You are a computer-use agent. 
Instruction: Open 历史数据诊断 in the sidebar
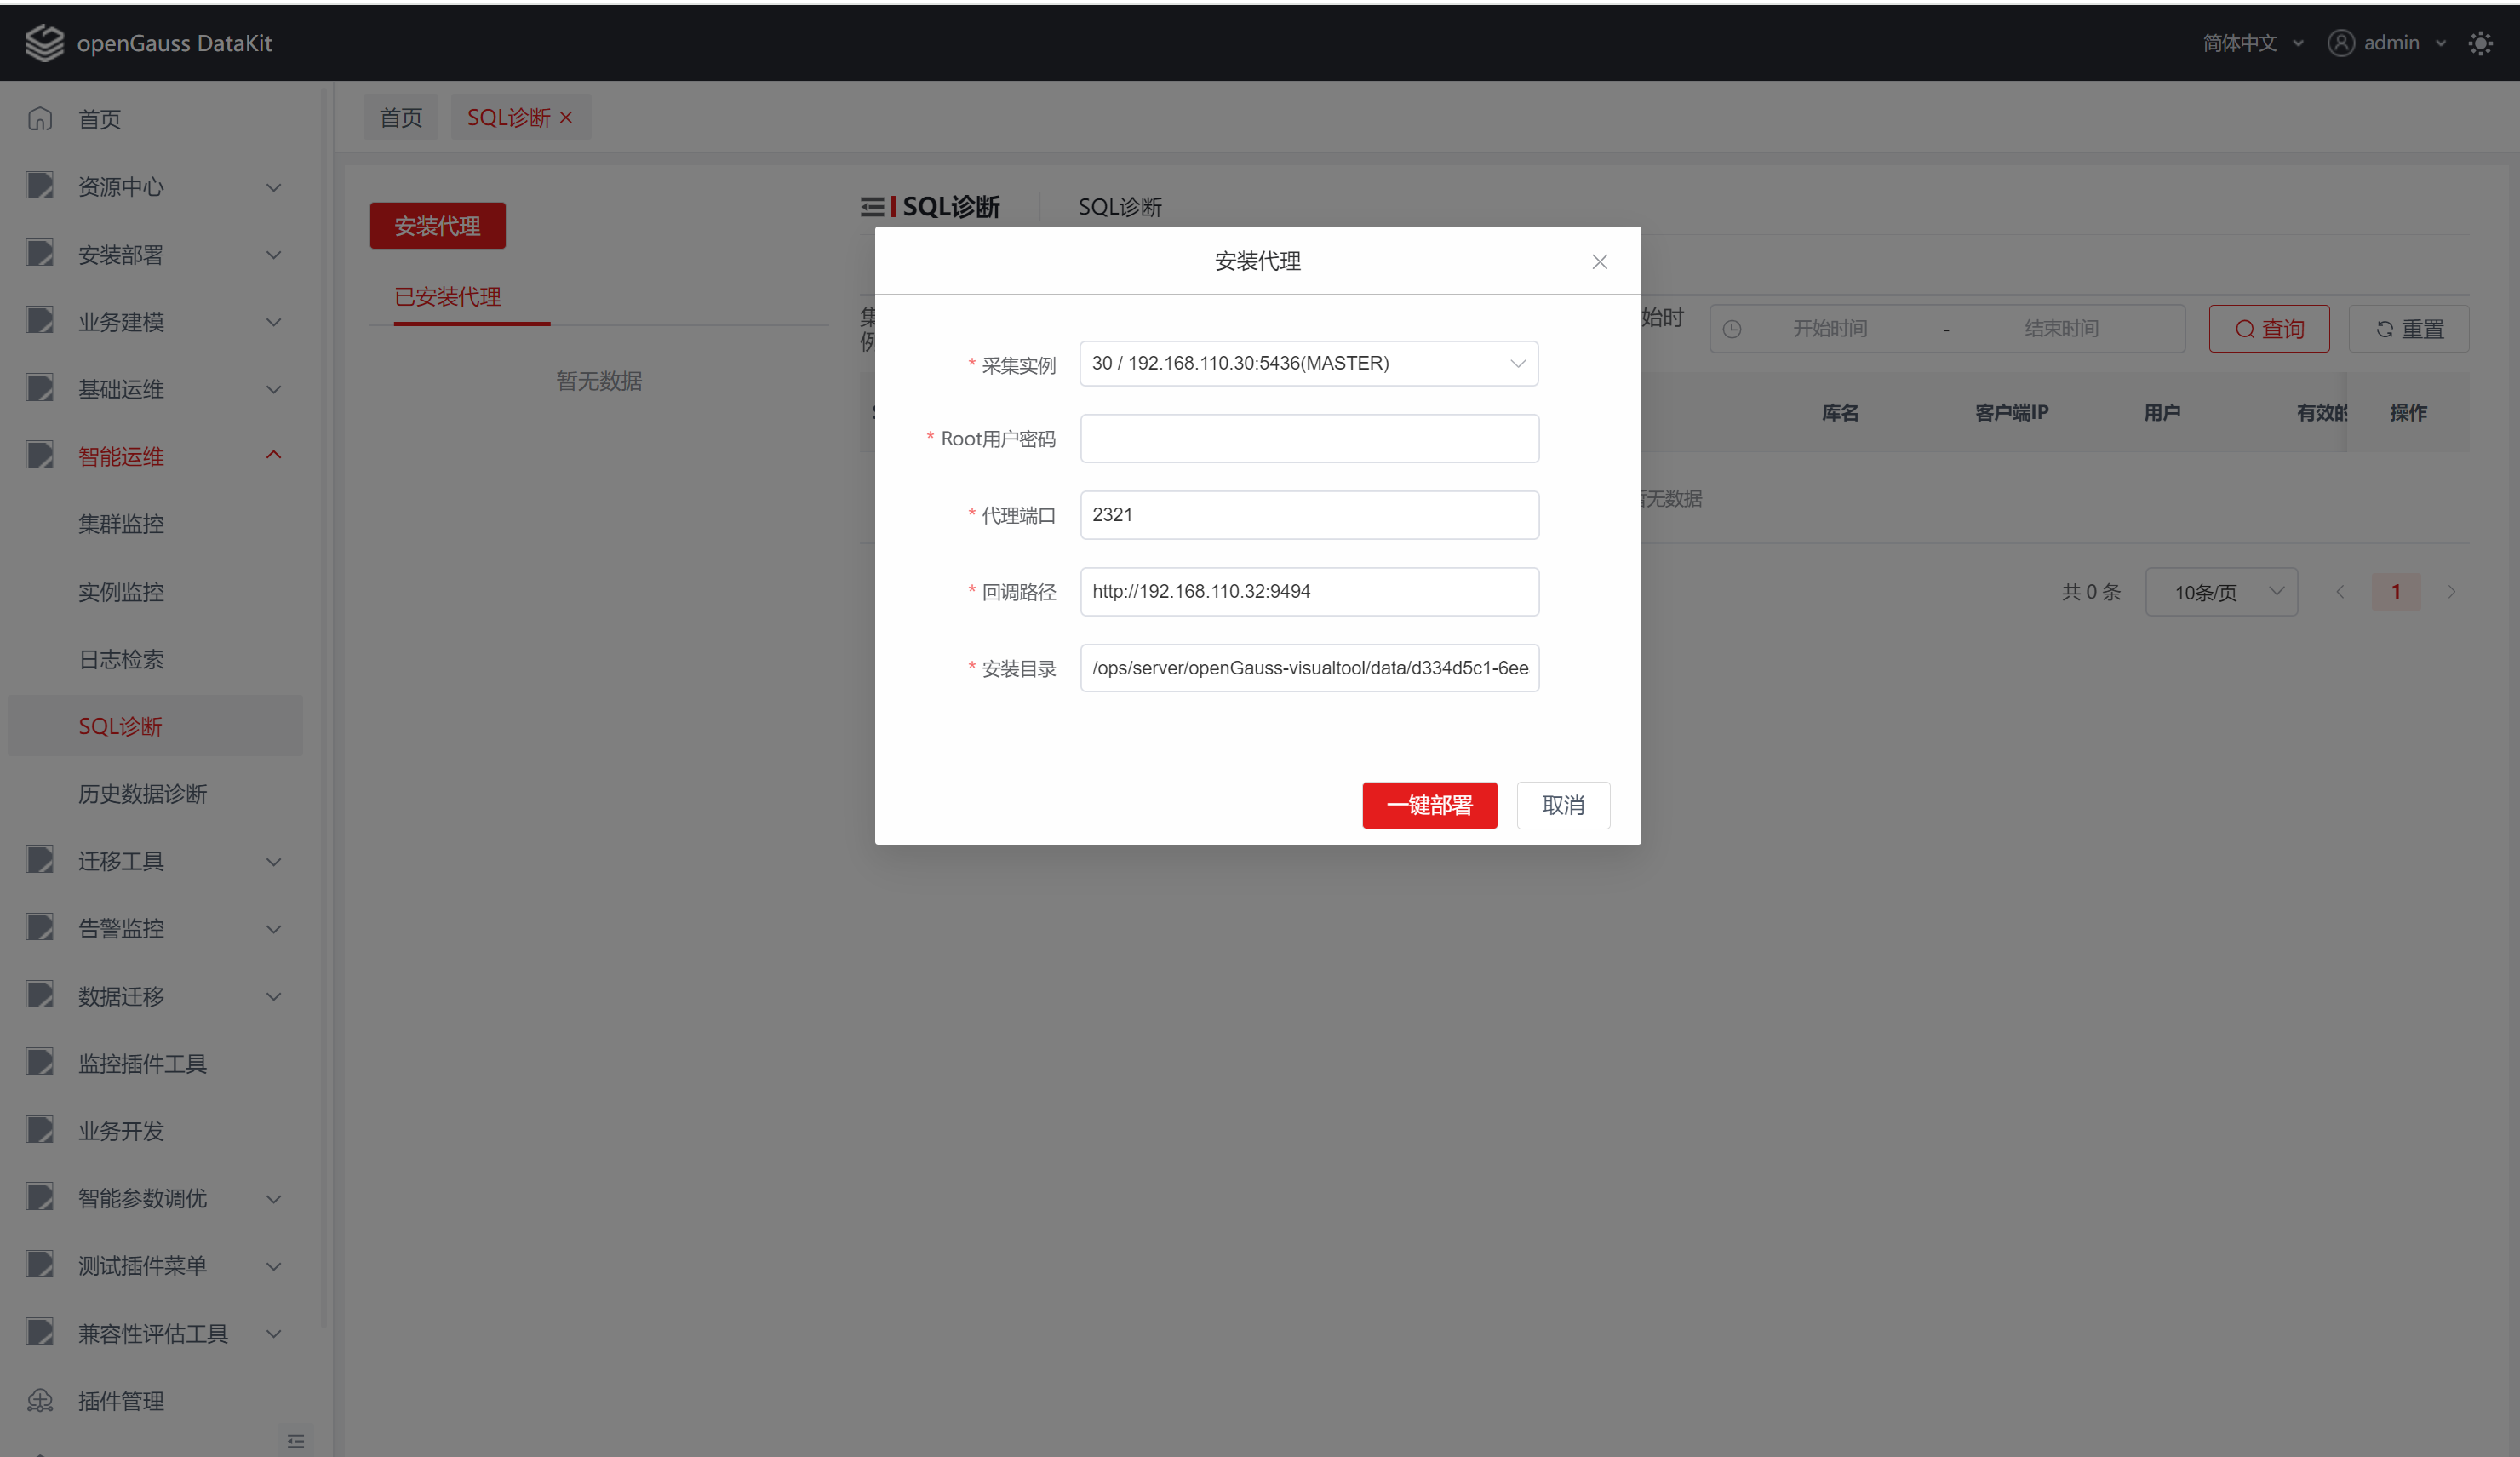(x=143, y=794)
